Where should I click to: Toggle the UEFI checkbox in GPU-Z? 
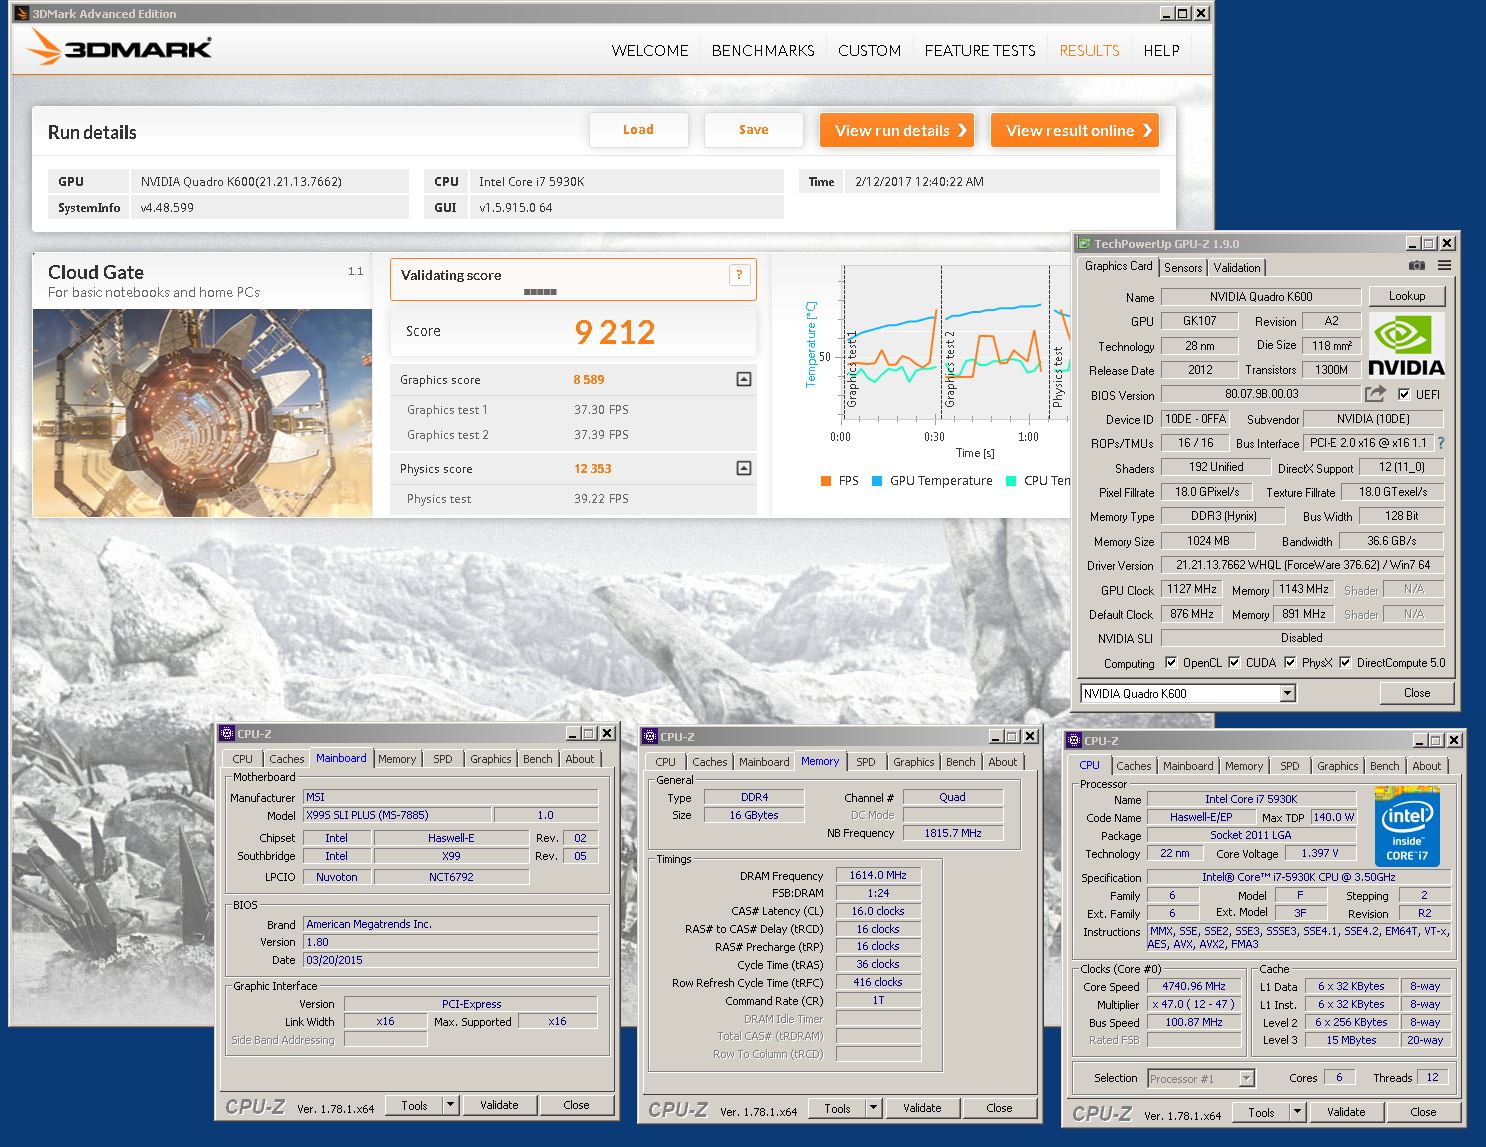pos(1404,394)
